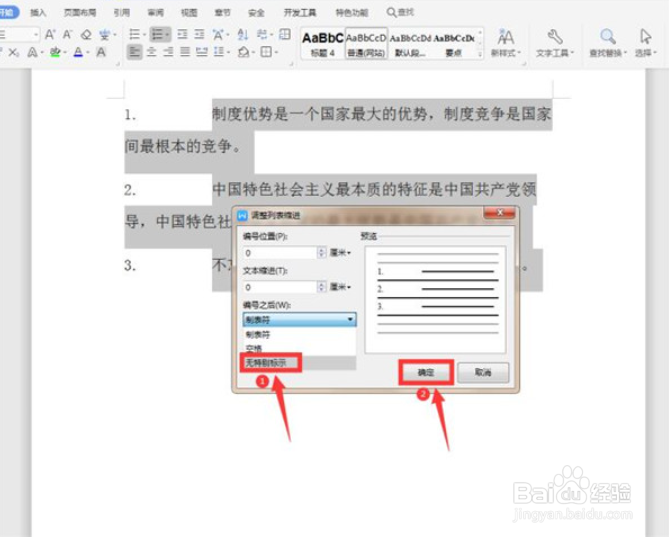Click the 编号位置 number position input field

tap(280, 253)
